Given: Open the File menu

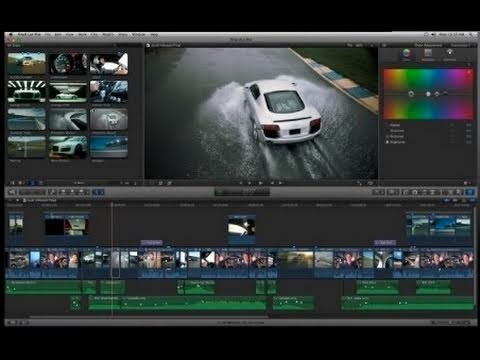Looking at the screenshot, I should pyautogui.click(x=48, y=35).
